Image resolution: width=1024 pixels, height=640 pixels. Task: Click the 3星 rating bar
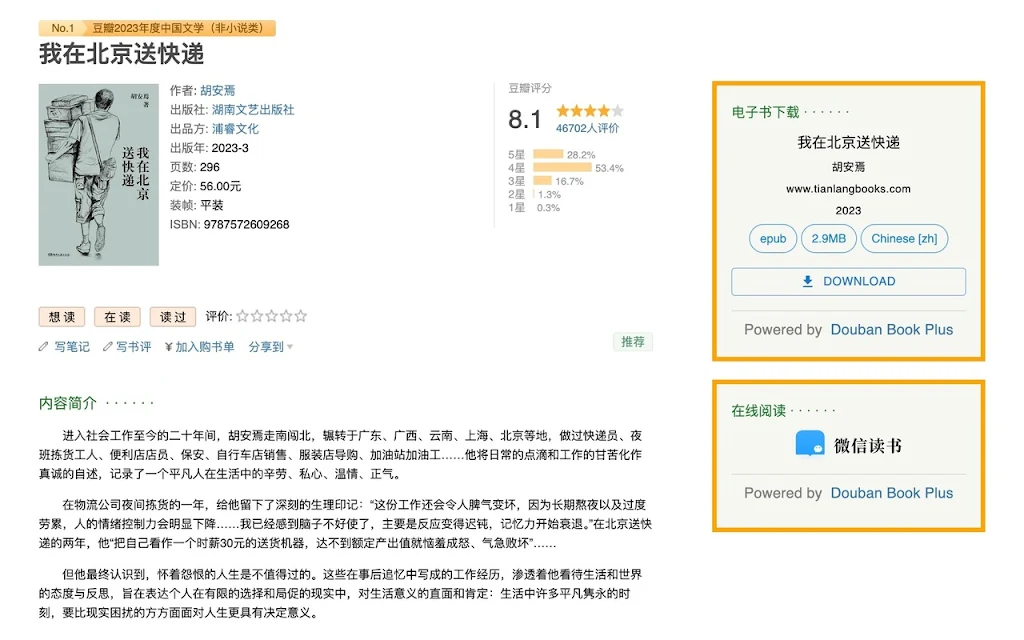click(x=542, y=181)
